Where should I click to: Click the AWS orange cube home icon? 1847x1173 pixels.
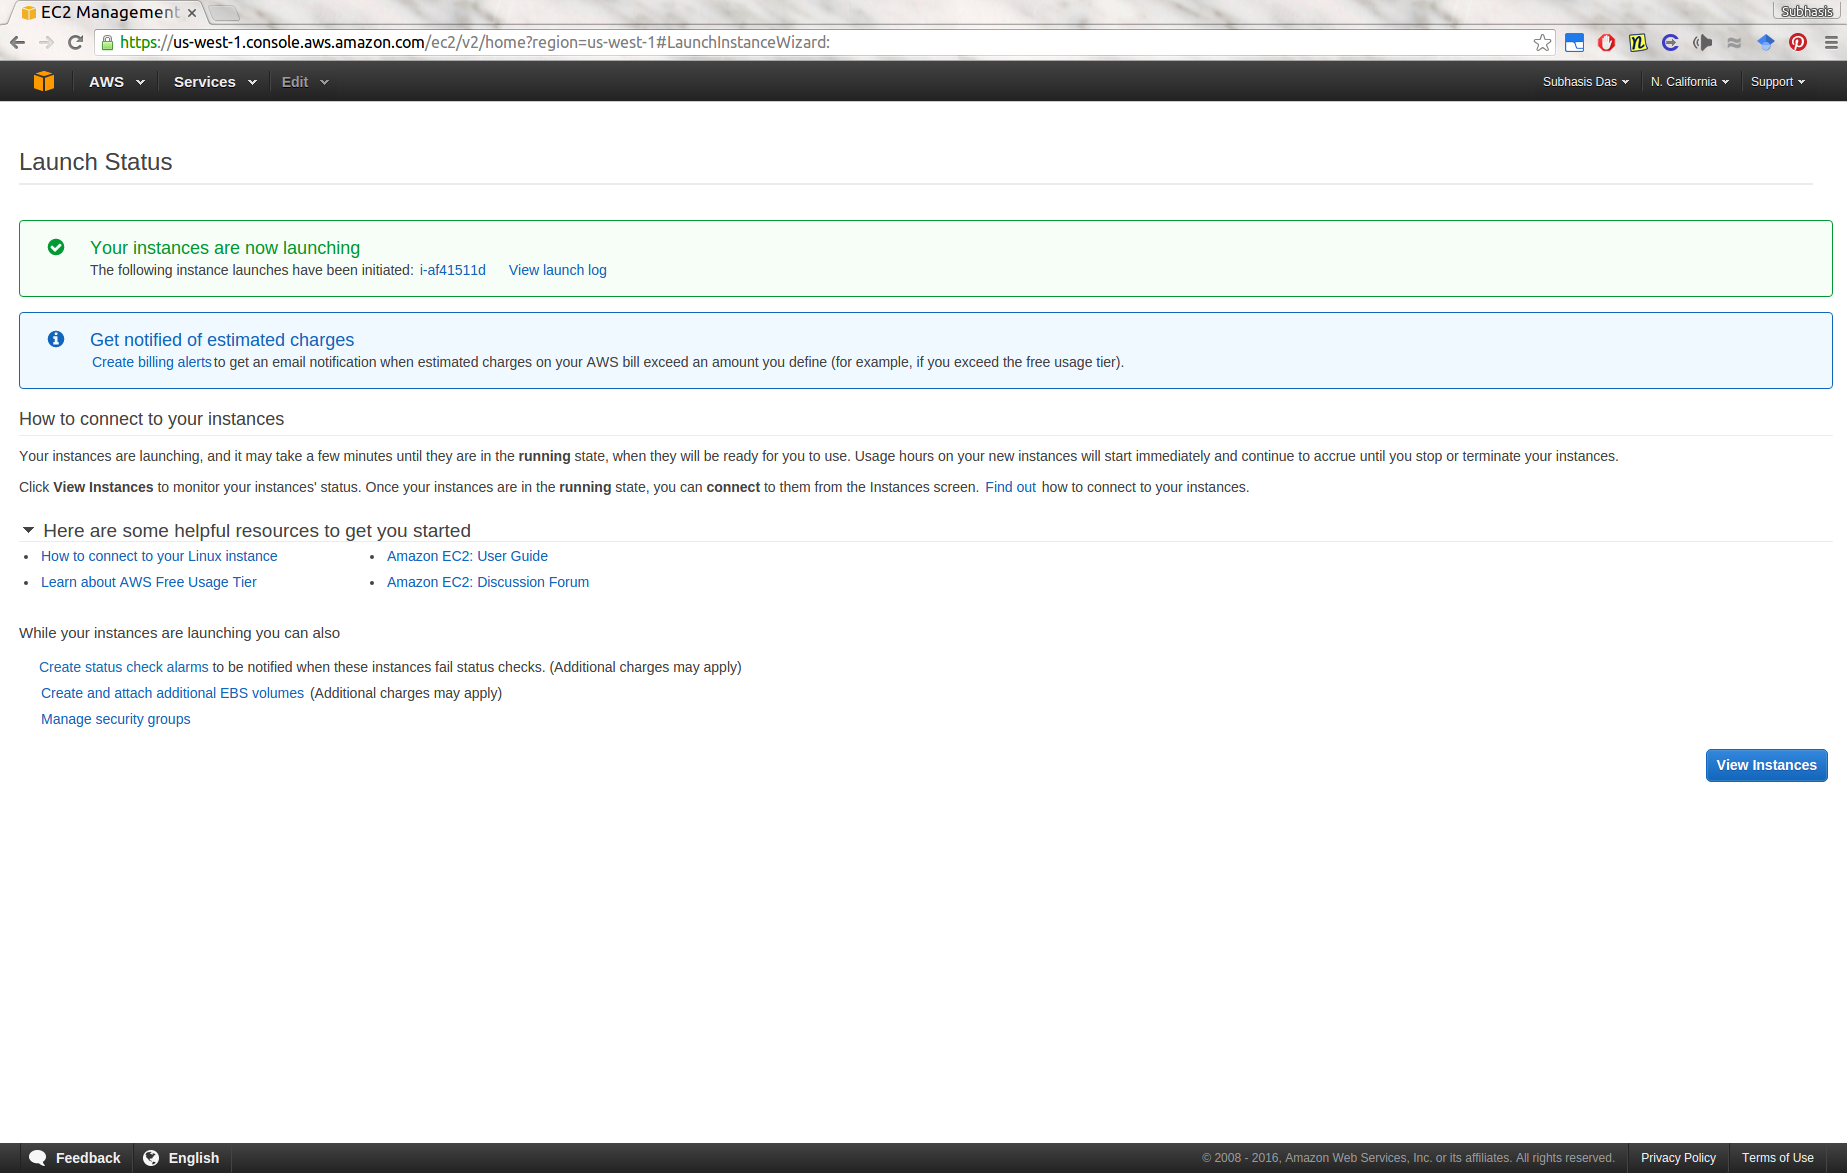click(x=44, y=82)
